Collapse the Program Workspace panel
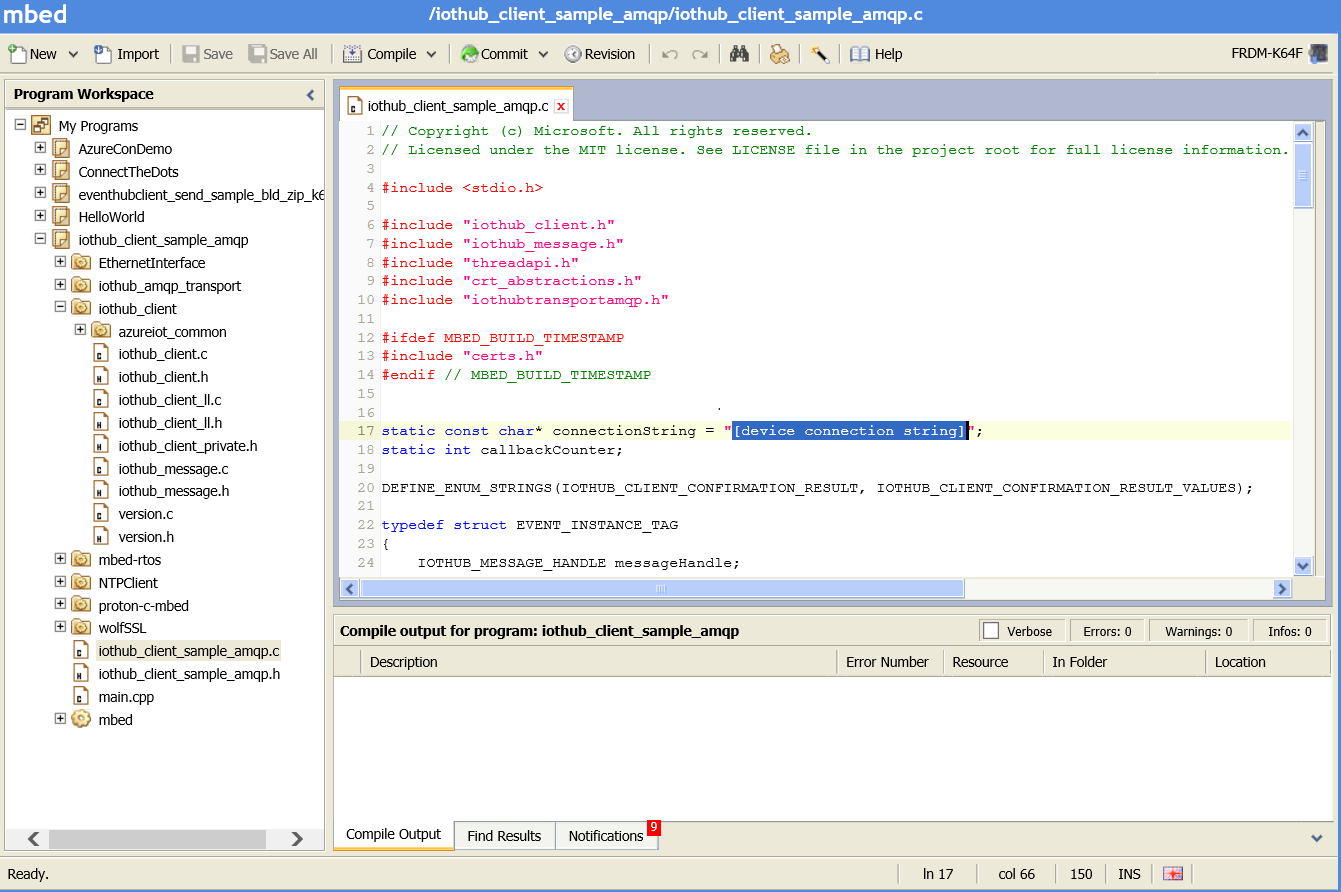The height and width of the screenshot is (892, 1341). pos(310,95)
